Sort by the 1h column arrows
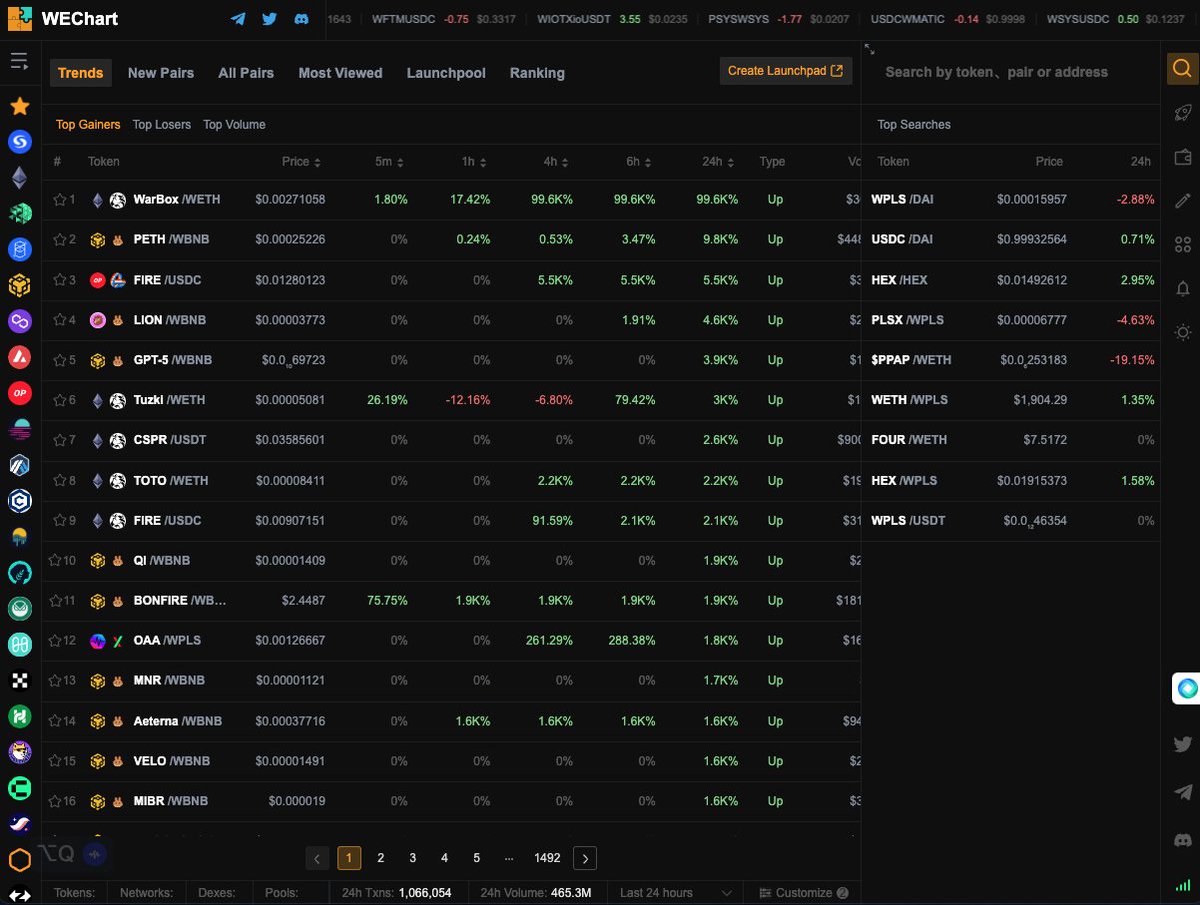 pos(483,162)
